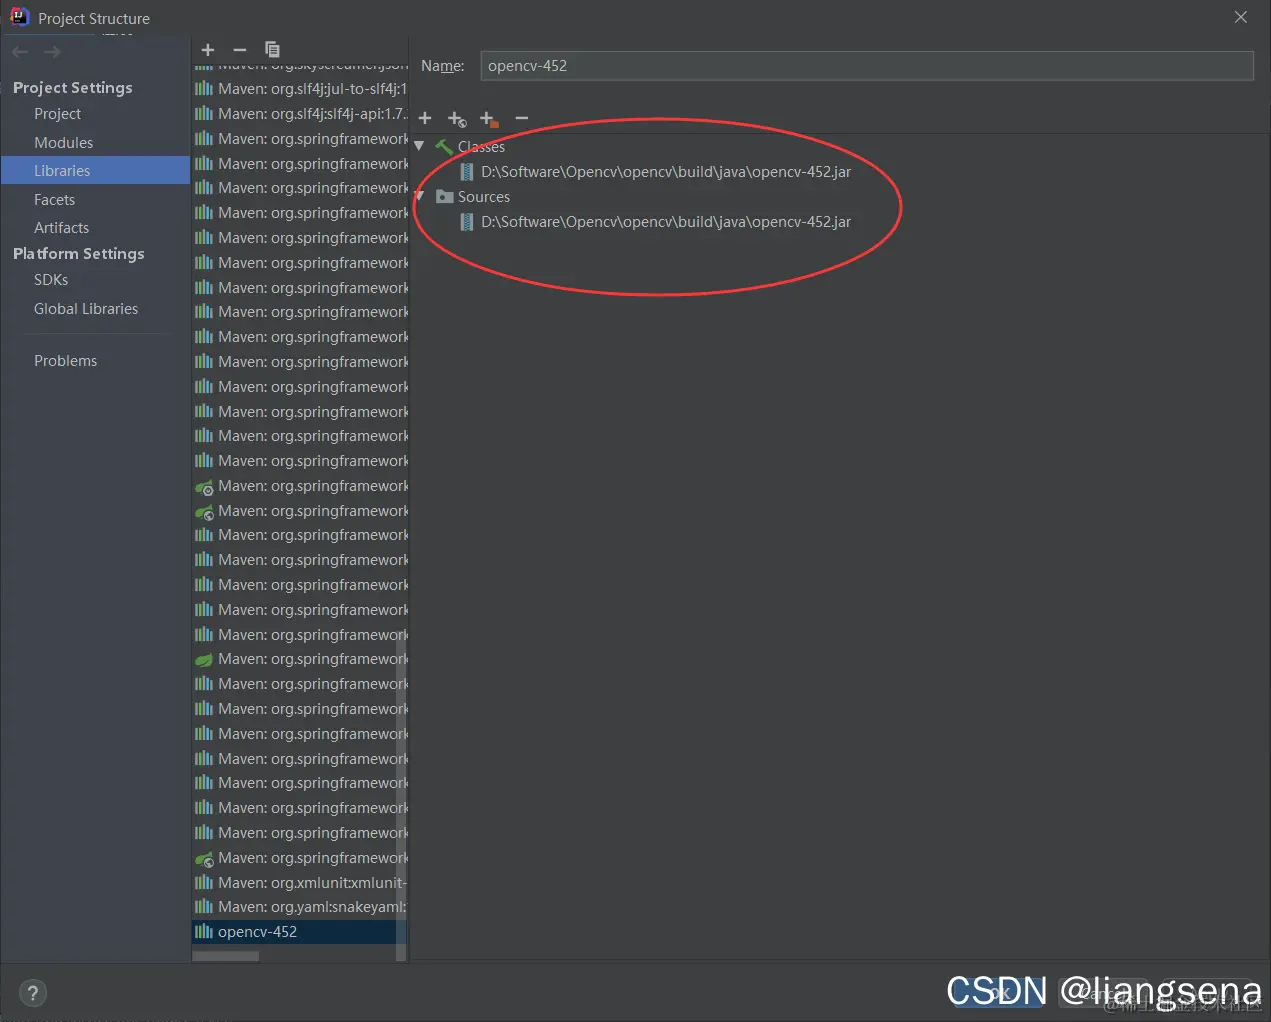Remove selected library with minus icon
The width and height of the screenshot is (1271, 1022).
(240, 50)
